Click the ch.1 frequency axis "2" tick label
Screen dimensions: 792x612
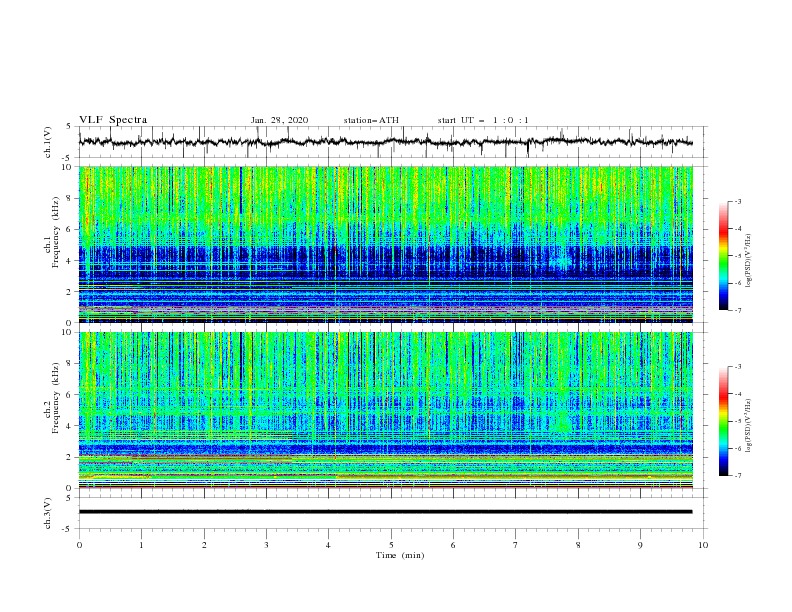click(x=70, y=292)
